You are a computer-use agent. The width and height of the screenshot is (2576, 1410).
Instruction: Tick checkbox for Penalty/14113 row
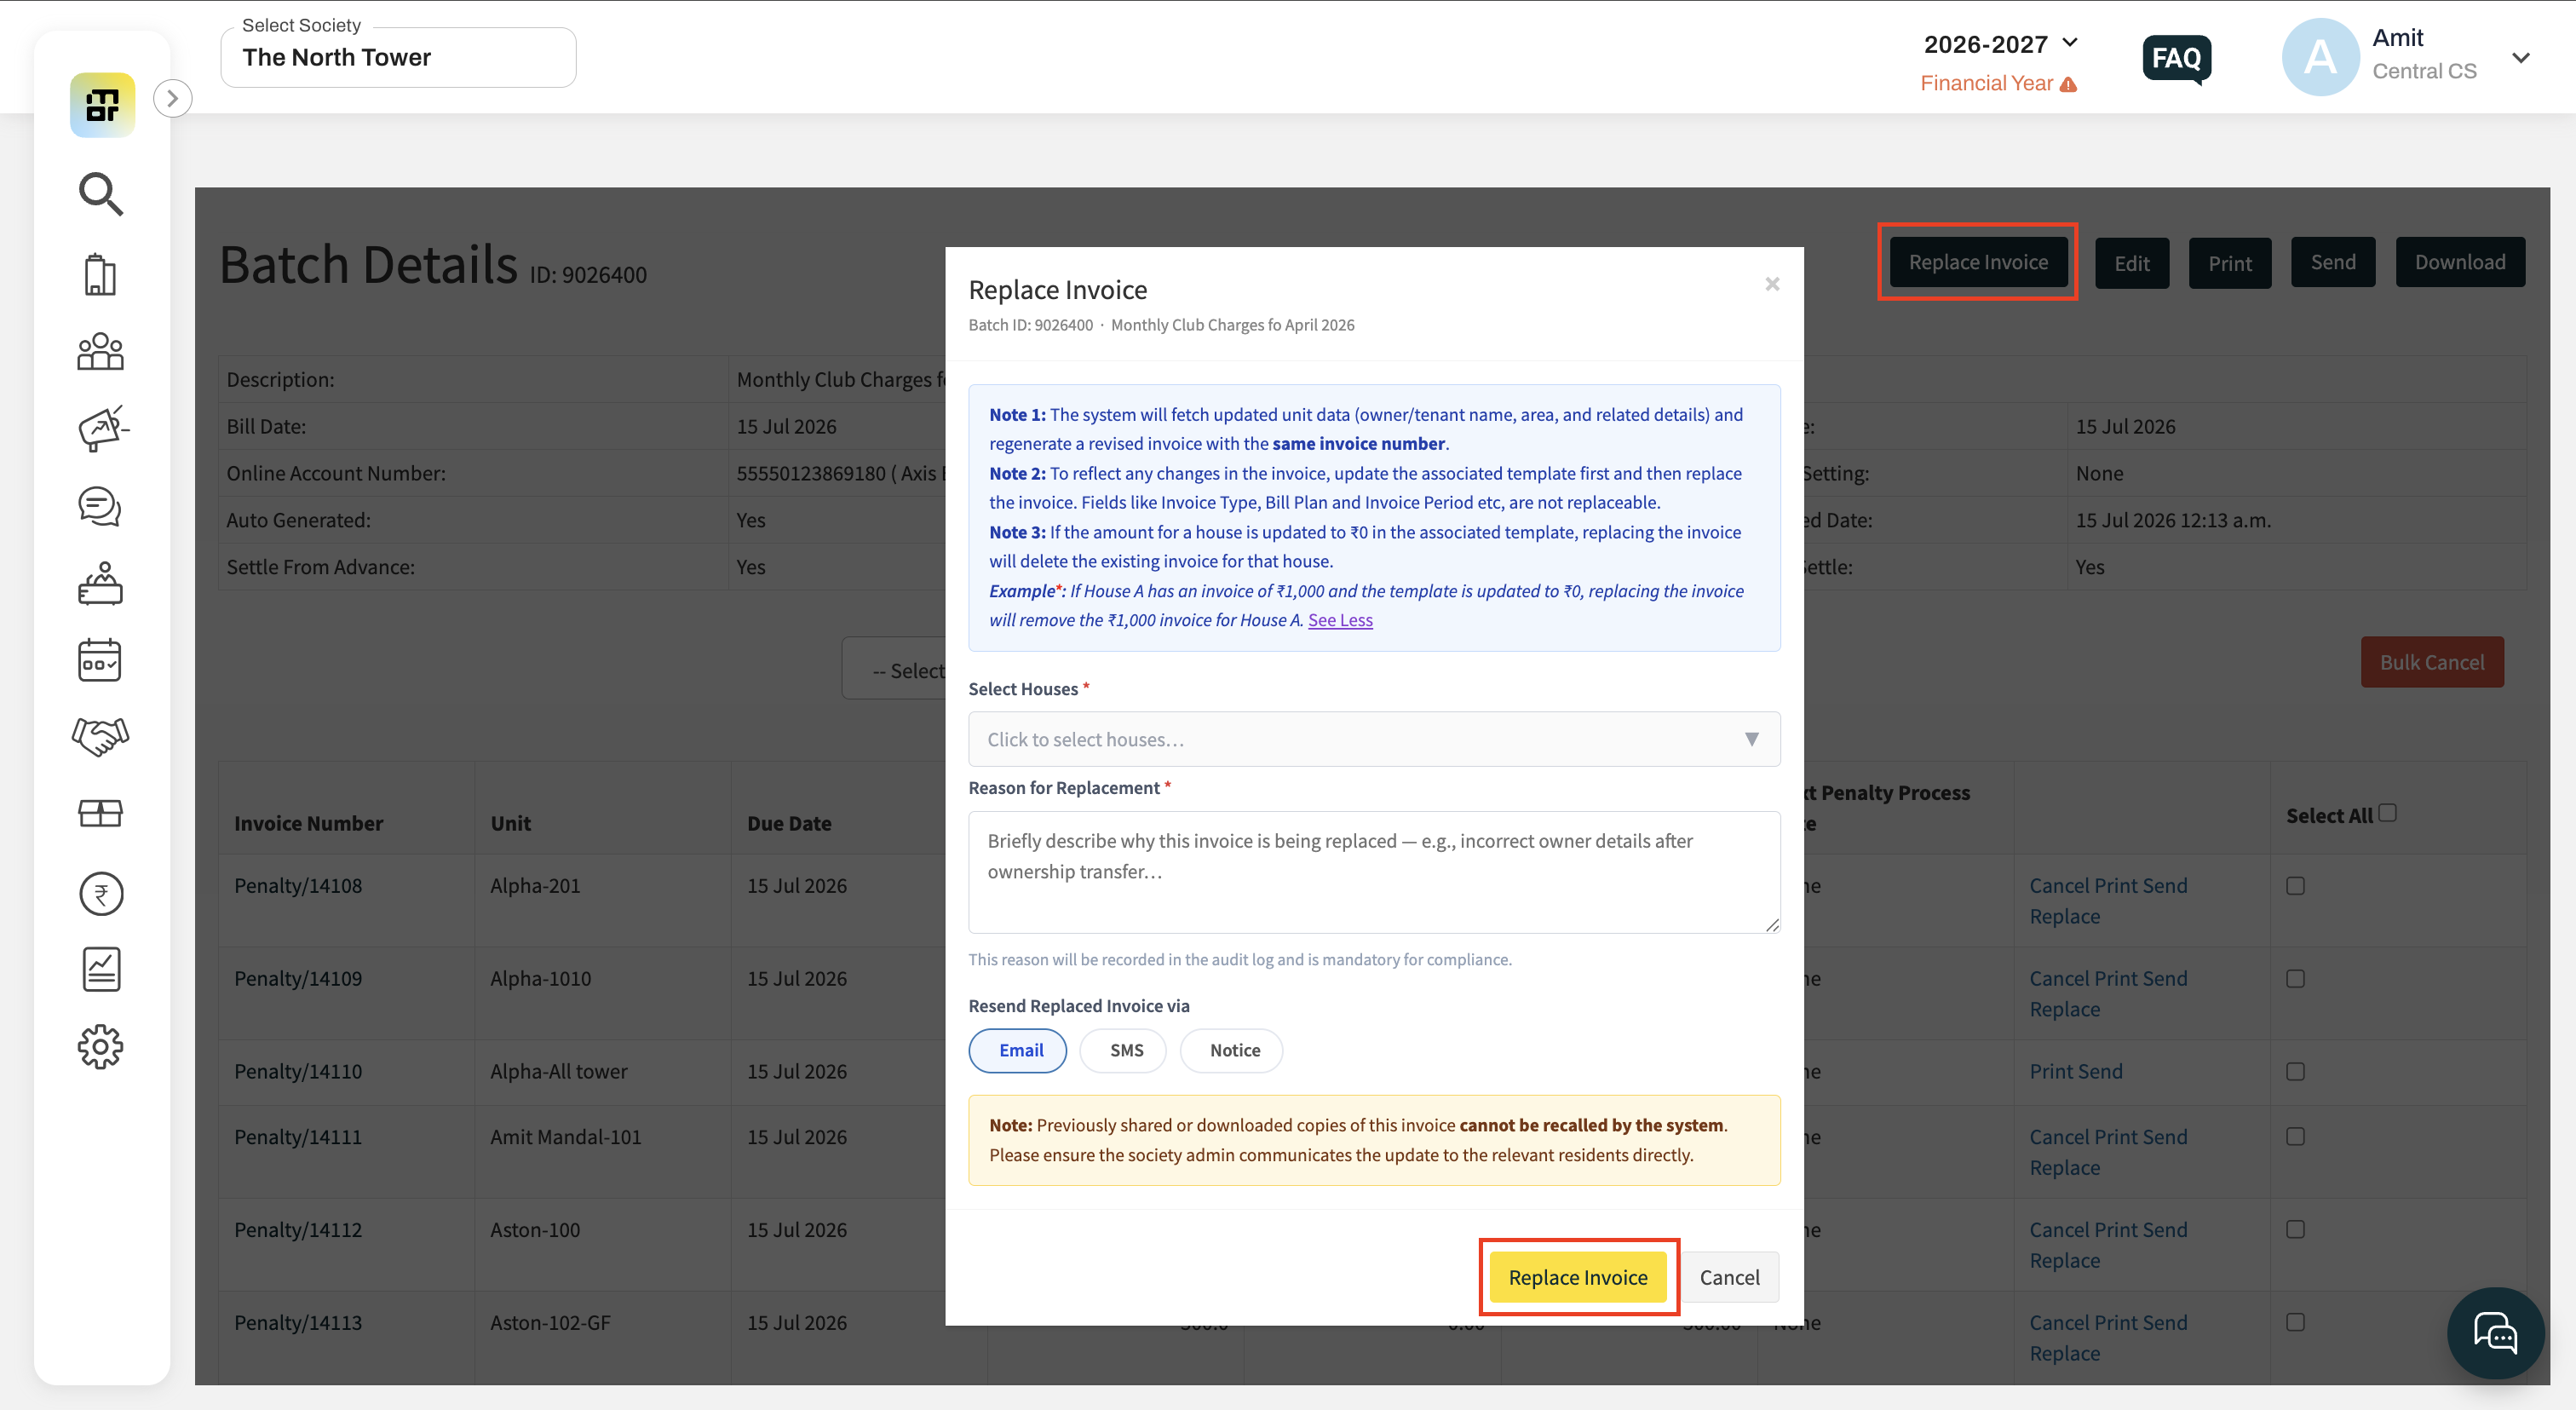point(2295,1322)
